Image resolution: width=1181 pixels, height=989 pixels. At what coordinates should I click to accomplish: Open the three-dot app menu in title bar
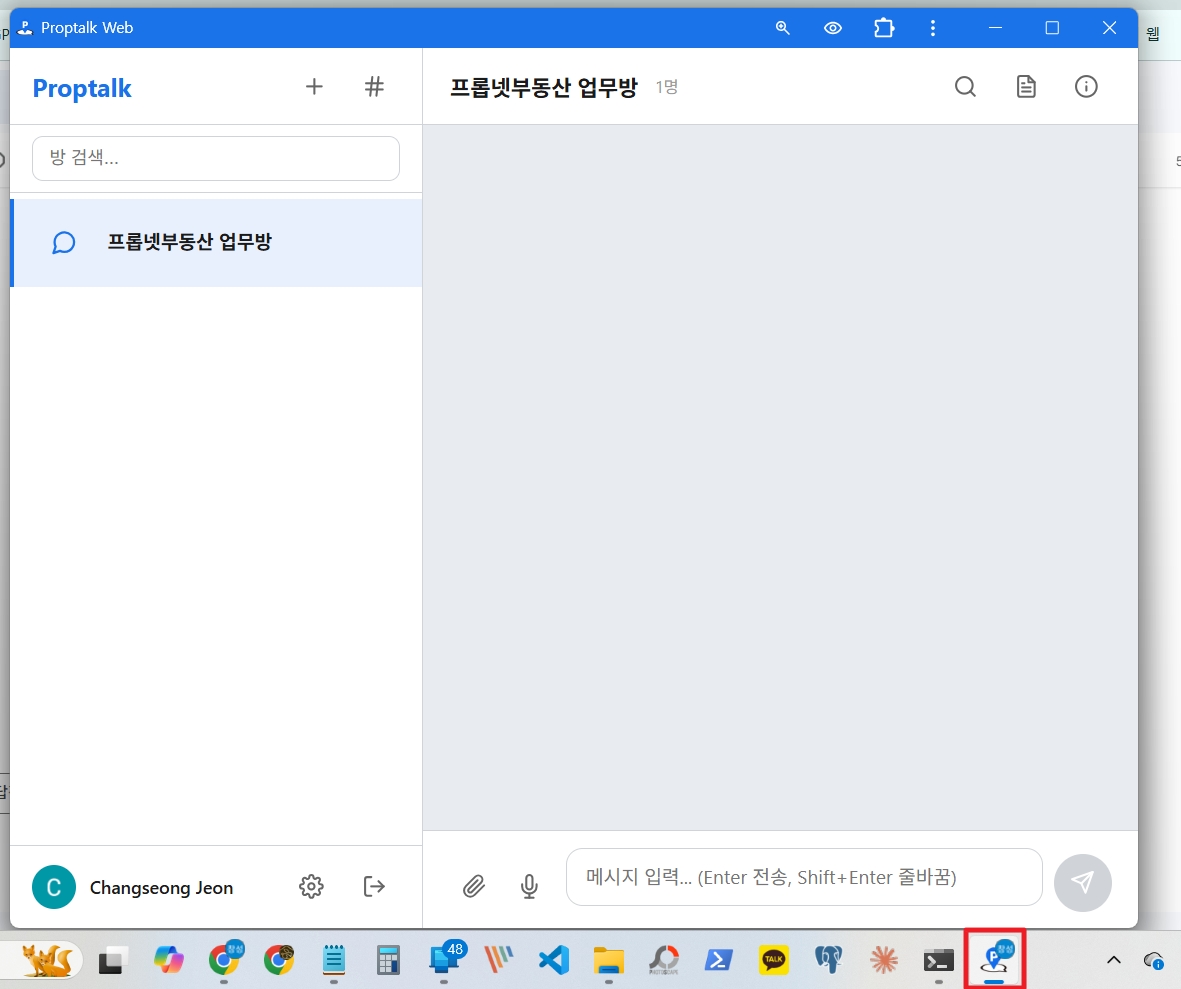tap(933, 28)
